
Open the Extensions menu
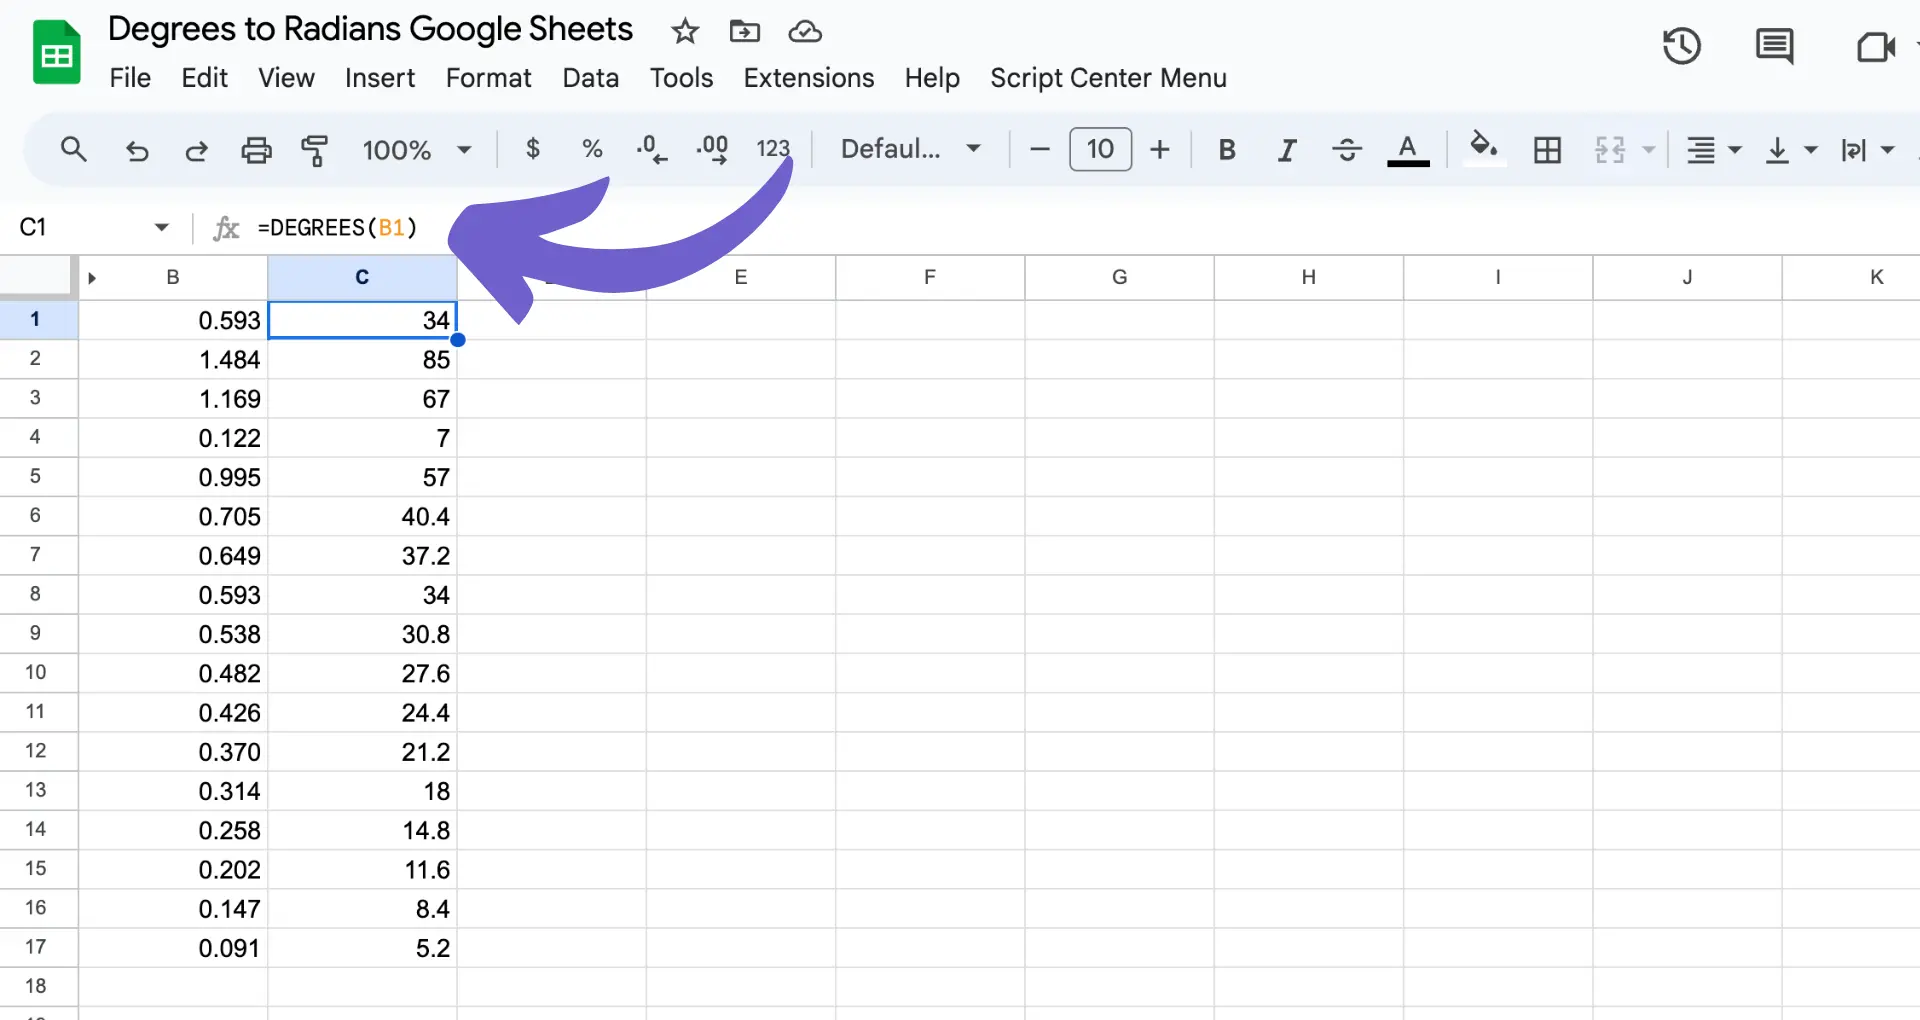click(x=808, y=78)
